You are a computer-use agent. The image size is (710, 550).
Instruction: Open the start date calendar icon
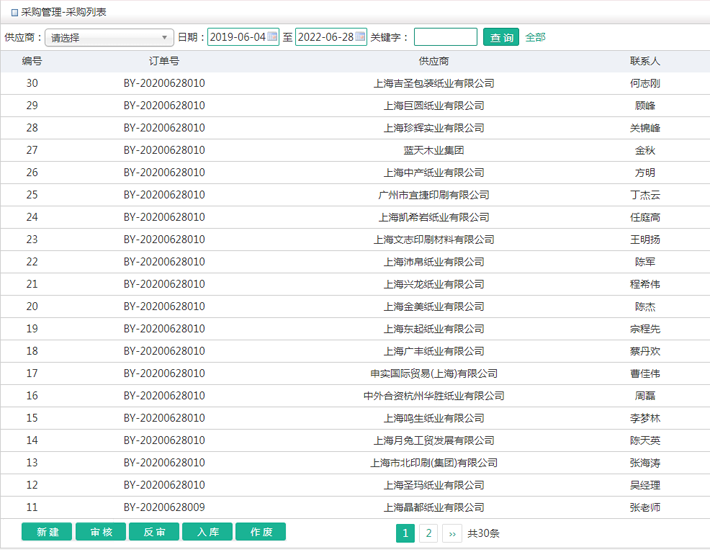pyautogui.click(x=272, y=37)
